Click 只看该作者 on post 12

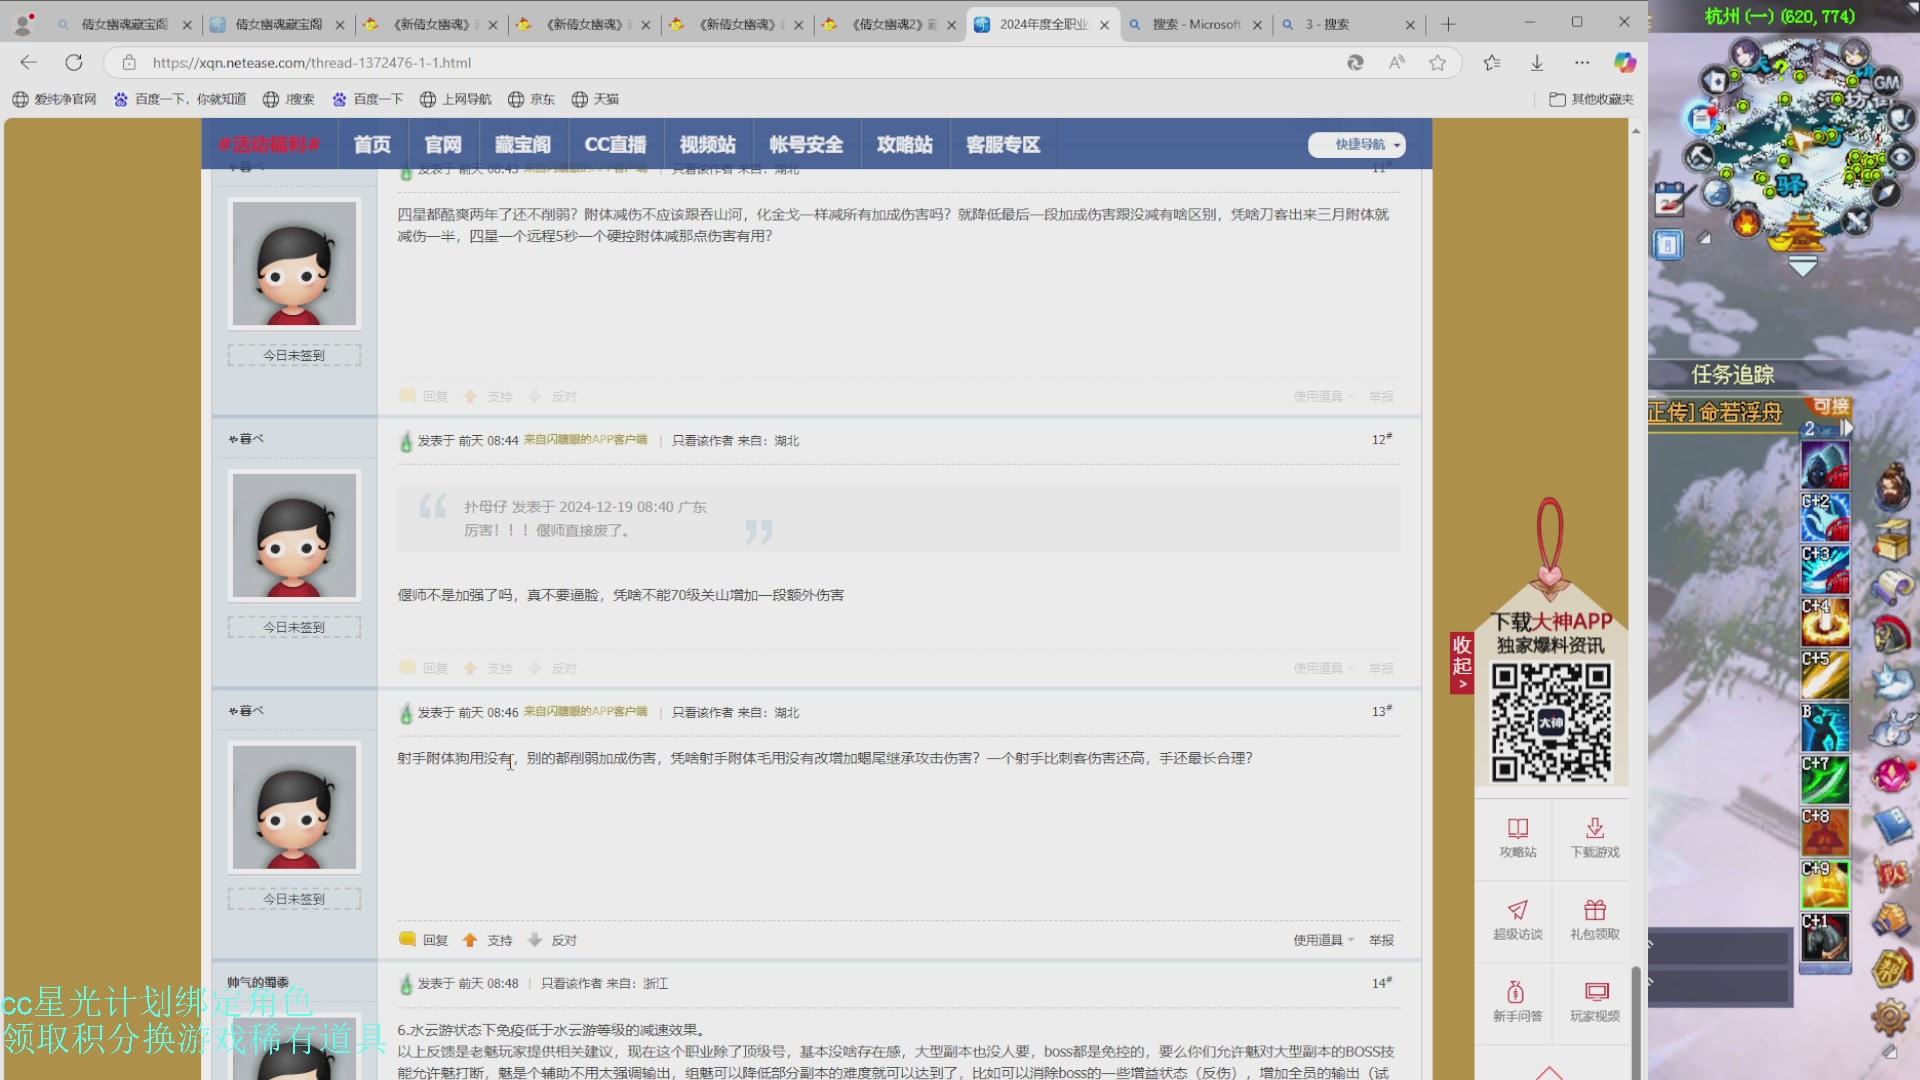[702, 440]
